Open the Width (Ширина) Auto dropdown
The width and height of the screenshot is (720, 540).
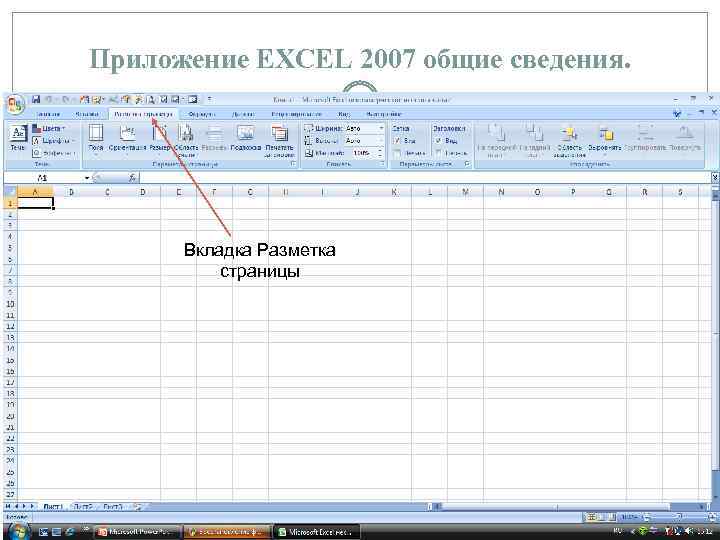tap(381, 129)
